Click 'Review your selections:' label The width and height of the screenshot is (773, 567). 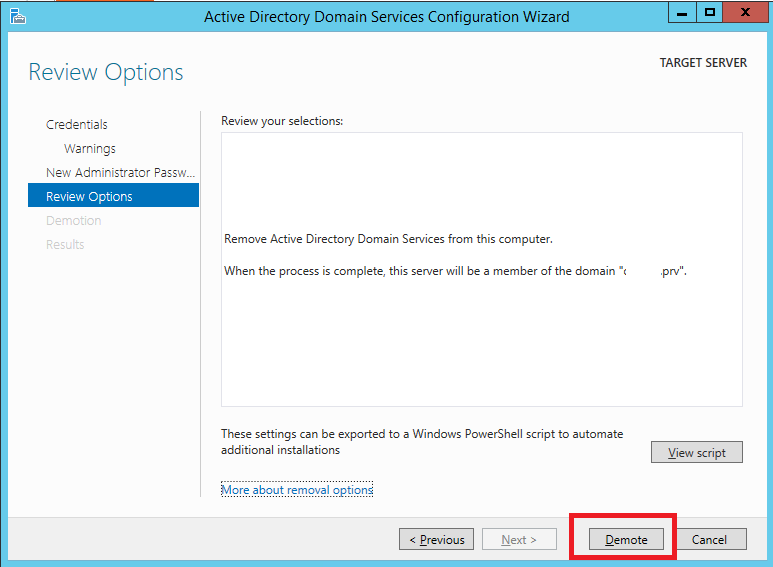tap(282, 121)
